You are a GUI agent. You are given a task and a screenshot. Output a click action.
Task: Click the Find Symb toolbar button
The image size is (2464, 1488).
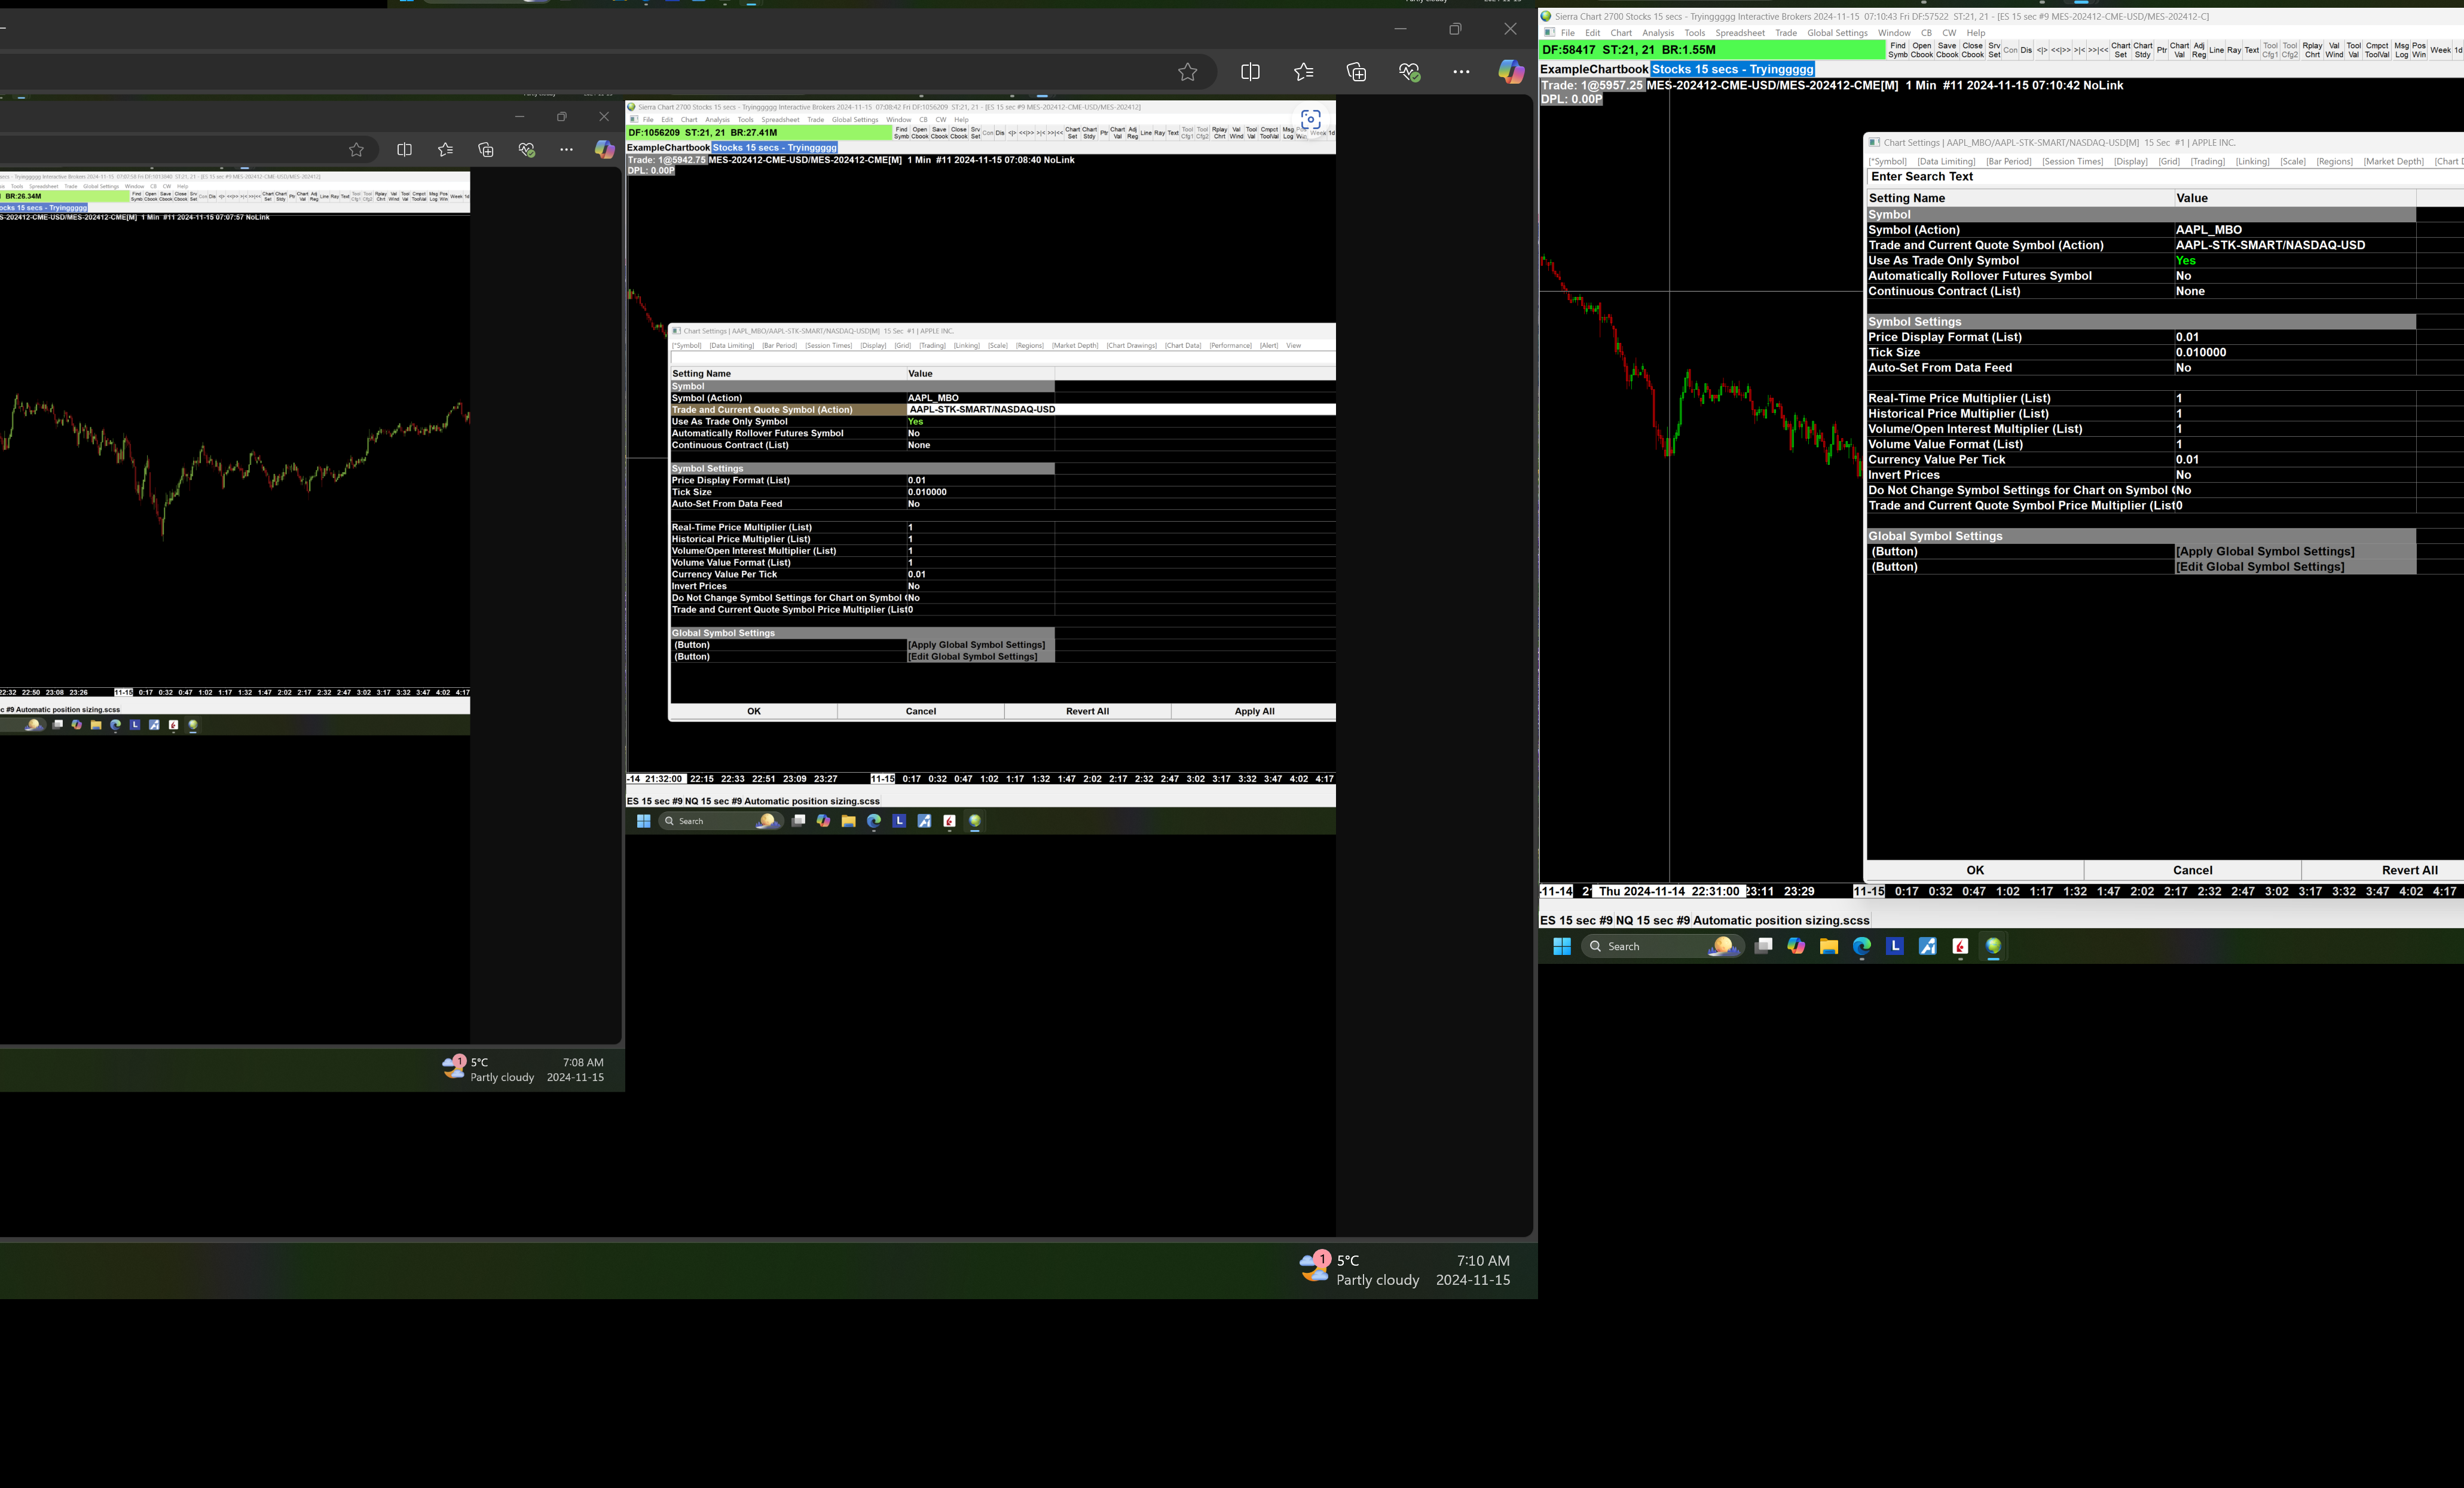coord(1897,50)
